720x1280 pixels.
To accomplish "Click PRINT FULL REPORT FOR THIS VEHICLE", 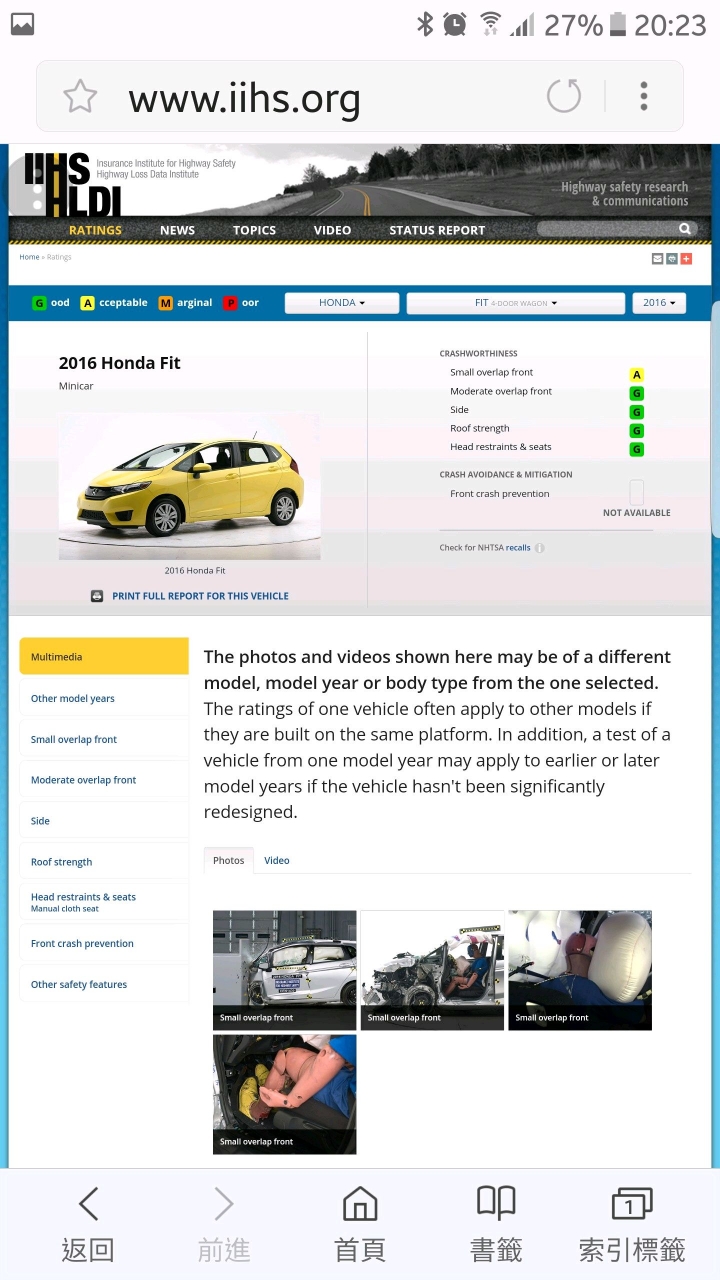I will pos(200,596).
